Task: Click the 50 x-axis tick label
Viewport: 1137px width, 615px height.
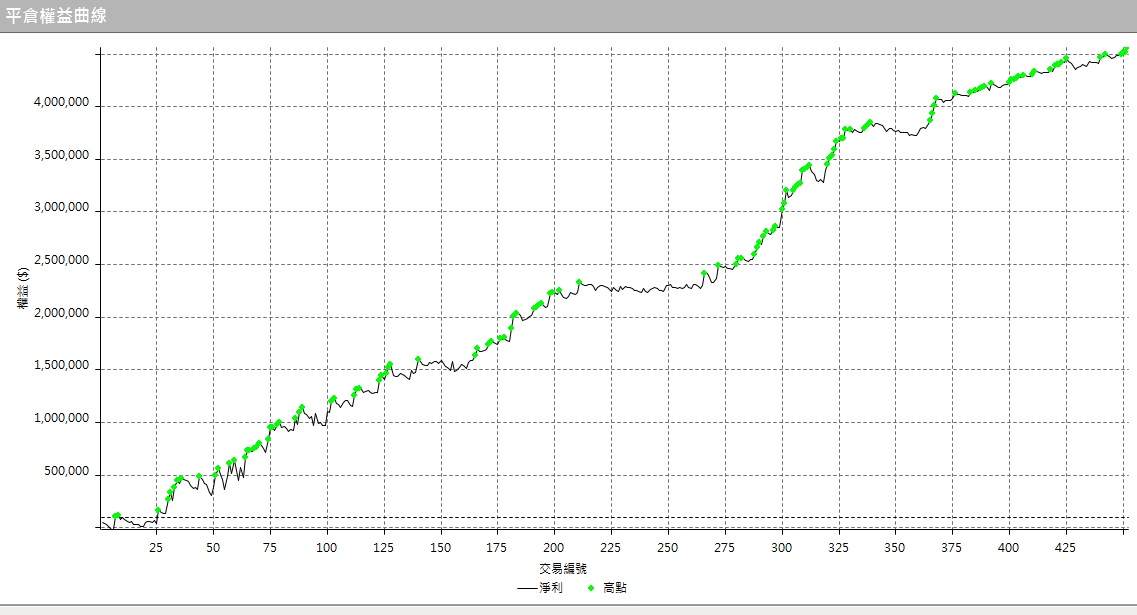Action: (212, 548)
